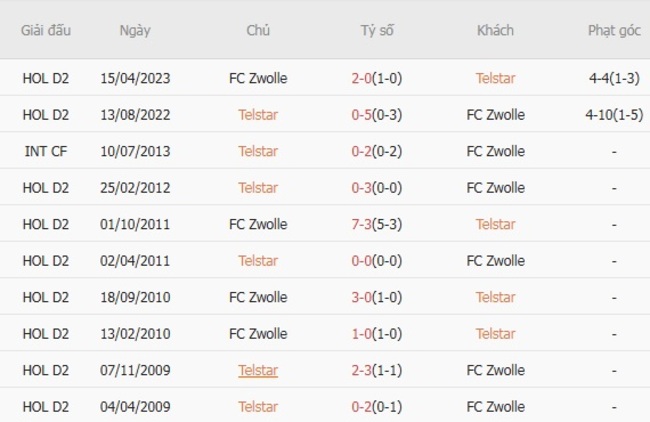Select FC Zwolle home team on 15/04/2023
The height and width of the screenshot is (422, 650).
tap(258, 78)
